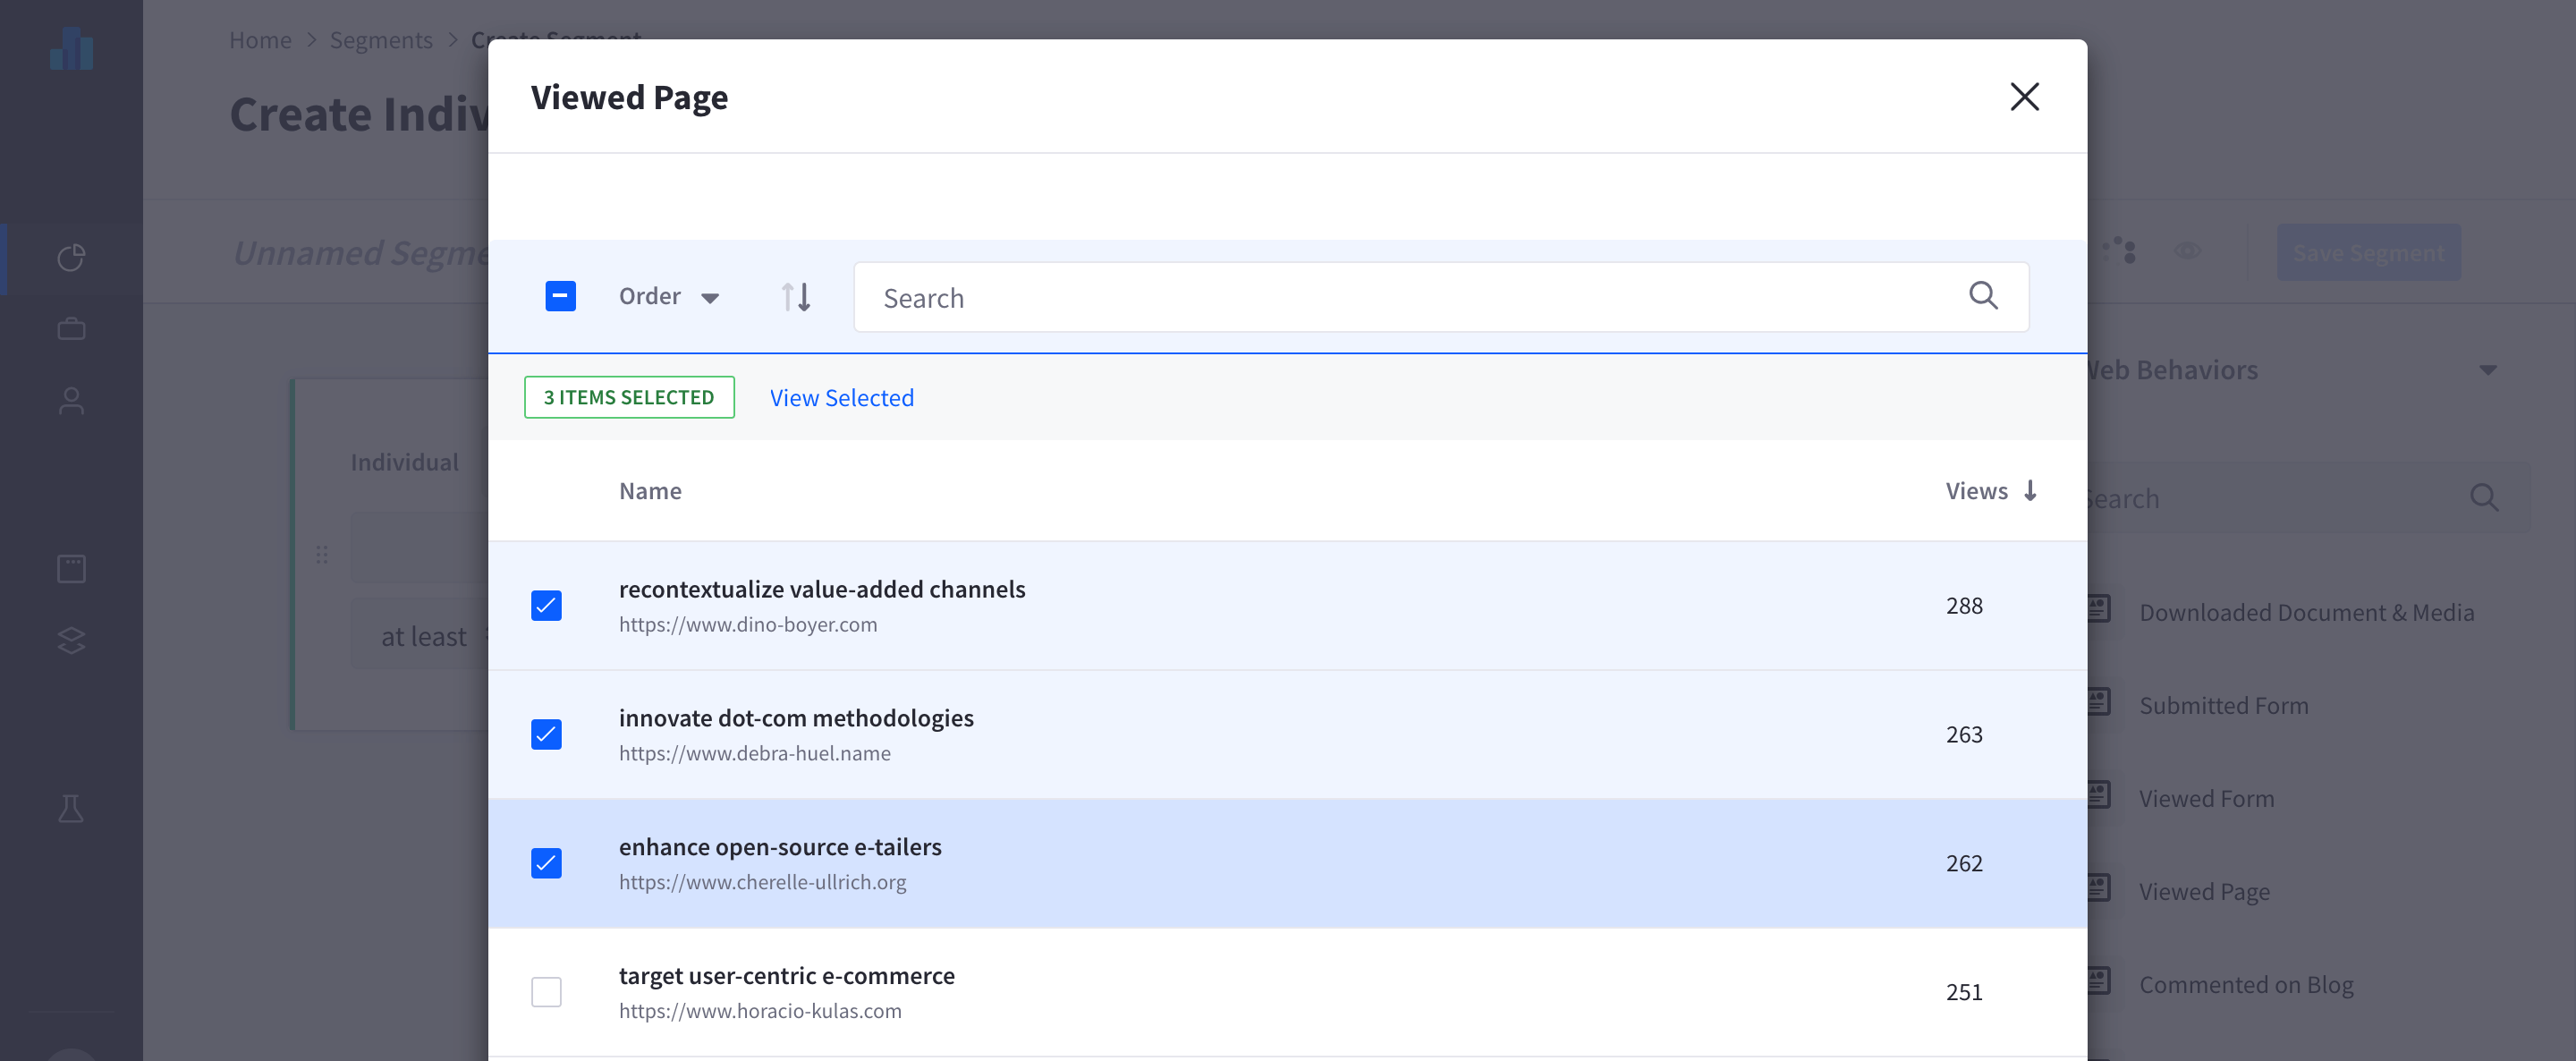2576x1061 pixels.
Task: Uncheck recontextualize value-added channels row
Action: pyautogui.click(x=546, y=605)
